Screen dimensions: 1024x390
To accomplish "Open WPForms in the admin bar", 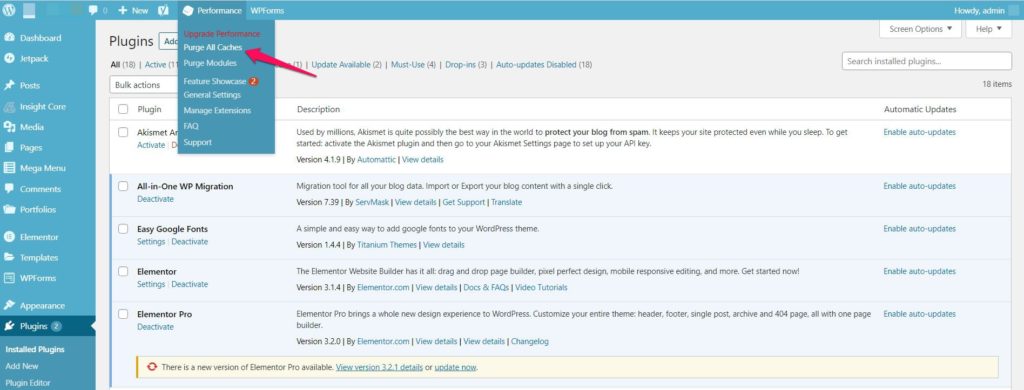I will tap(267, 10).
